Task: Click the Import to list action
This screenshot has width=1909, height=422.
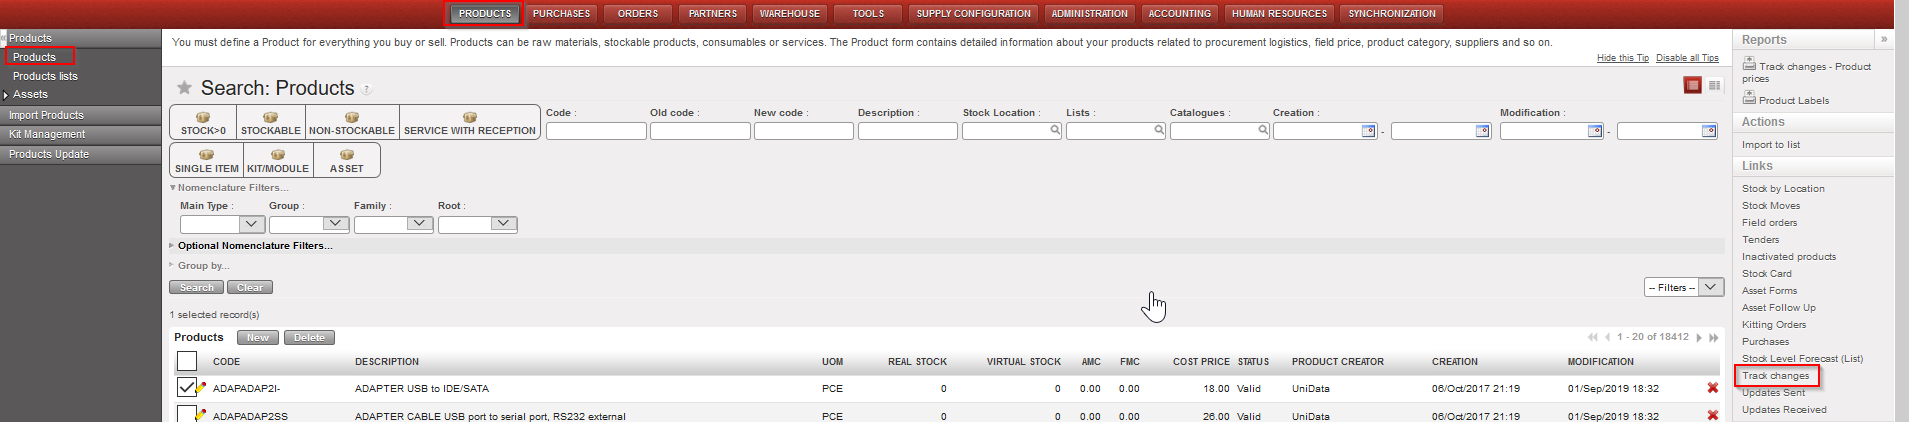Action: (x=1771, y=145)
